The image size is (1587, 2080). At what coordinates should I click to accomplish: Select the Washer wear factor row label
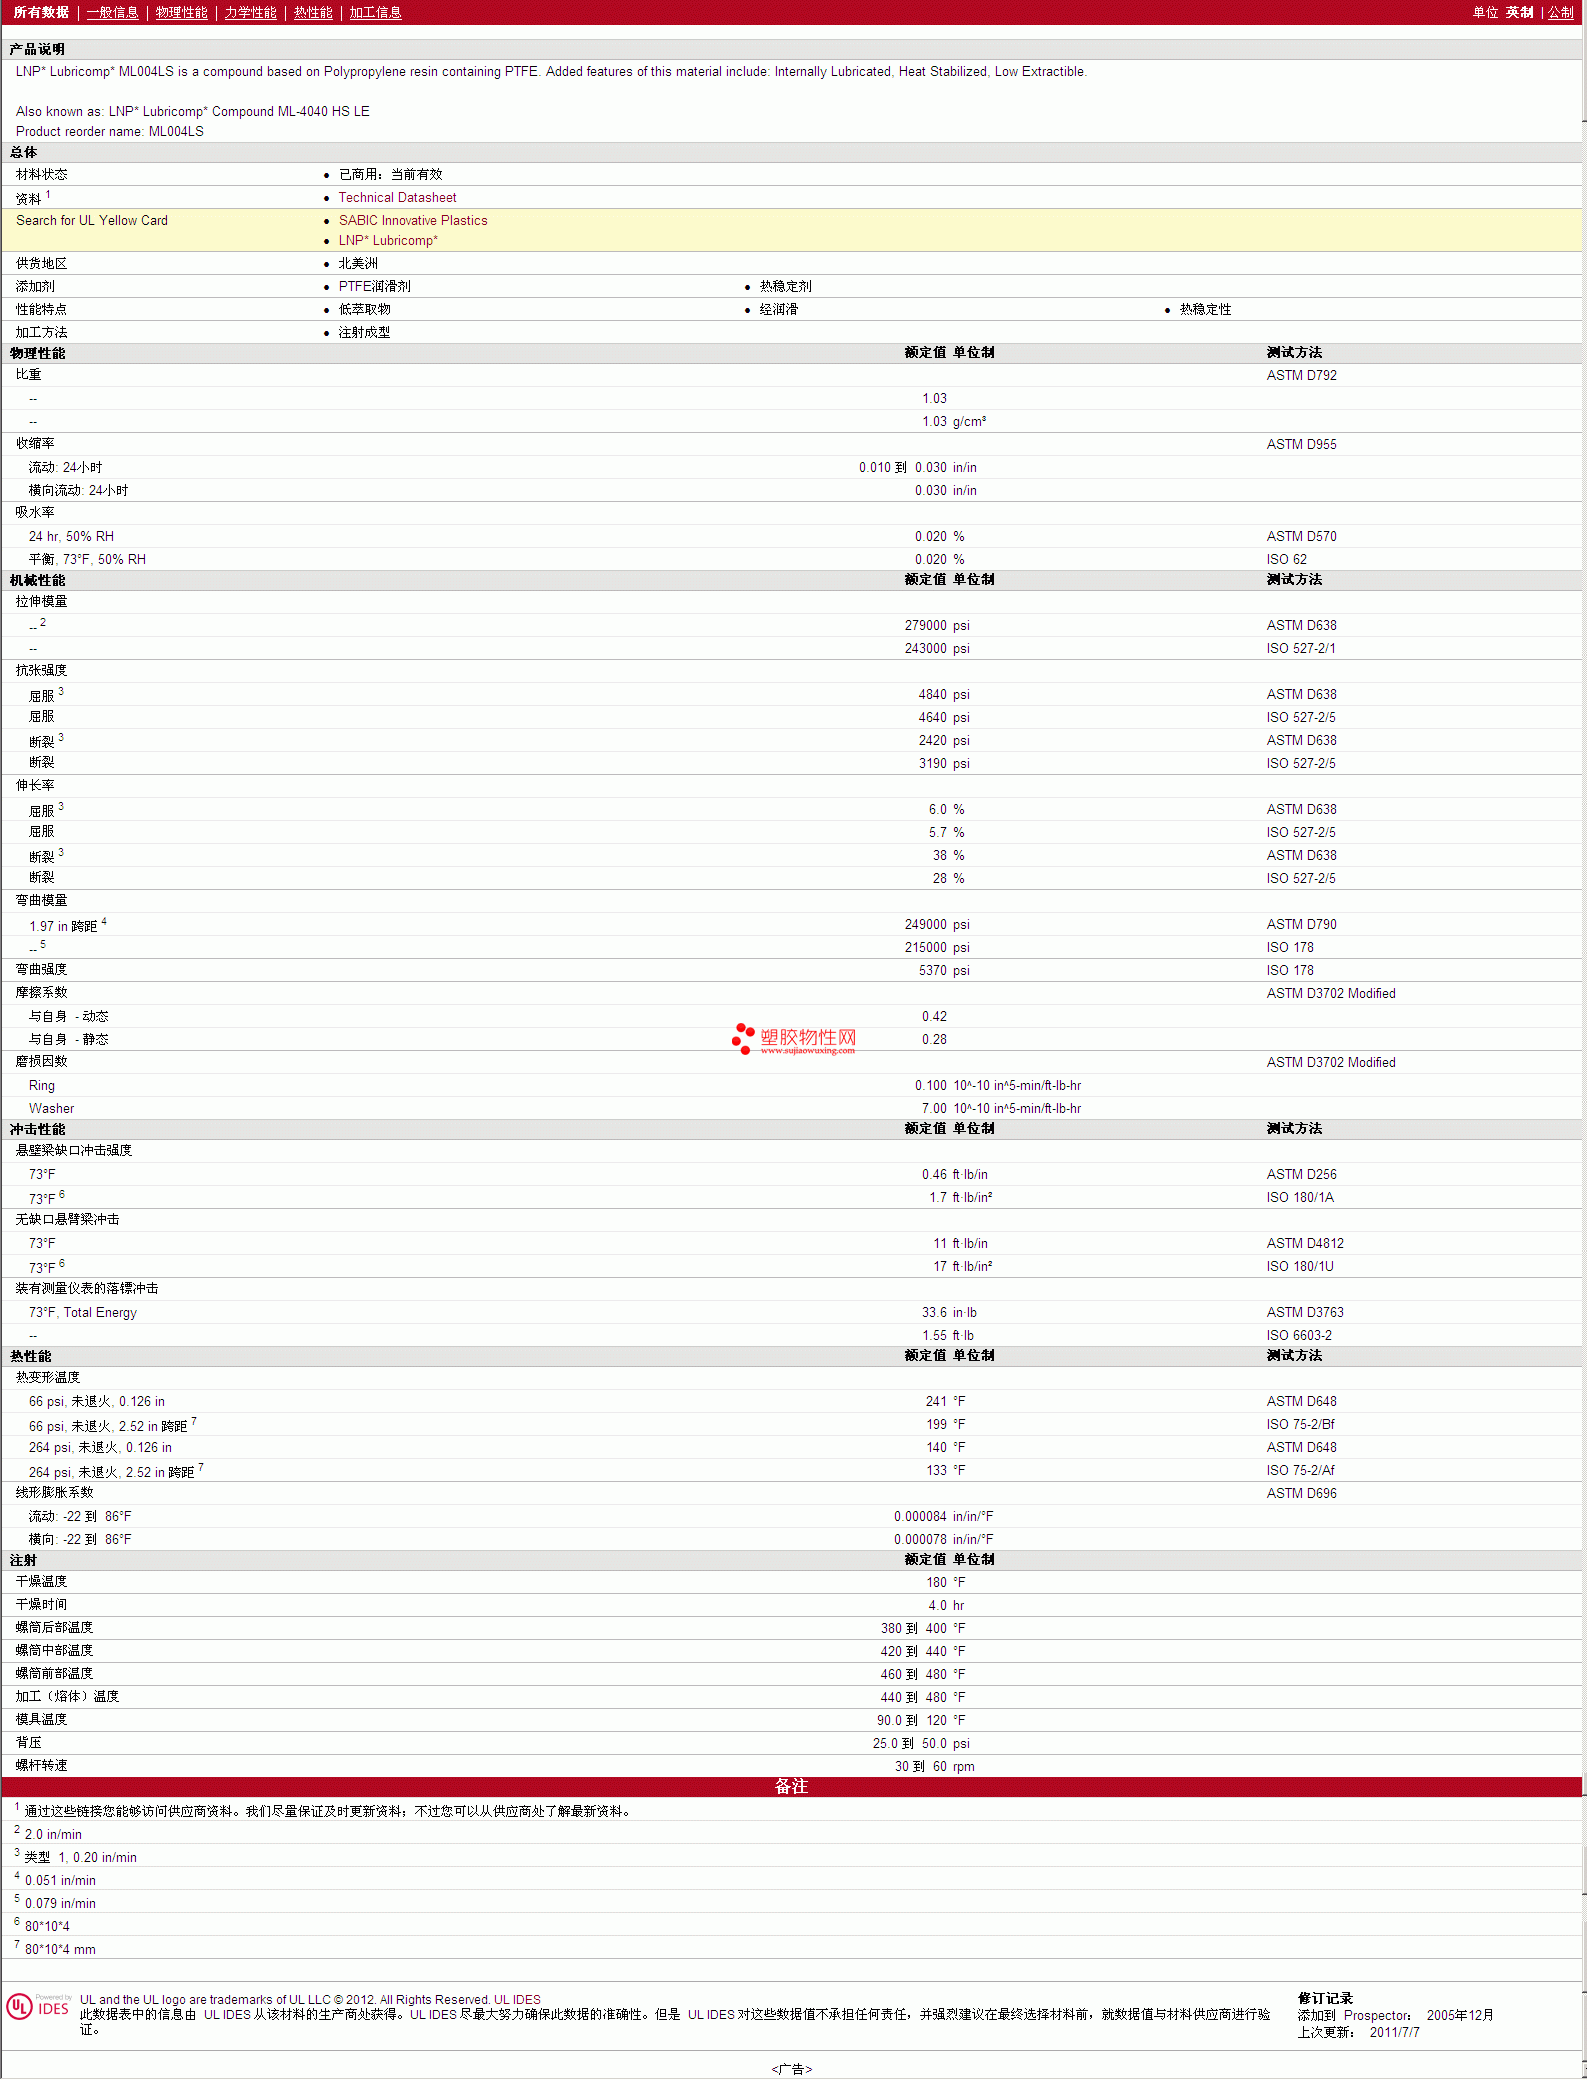[51, 1109]
